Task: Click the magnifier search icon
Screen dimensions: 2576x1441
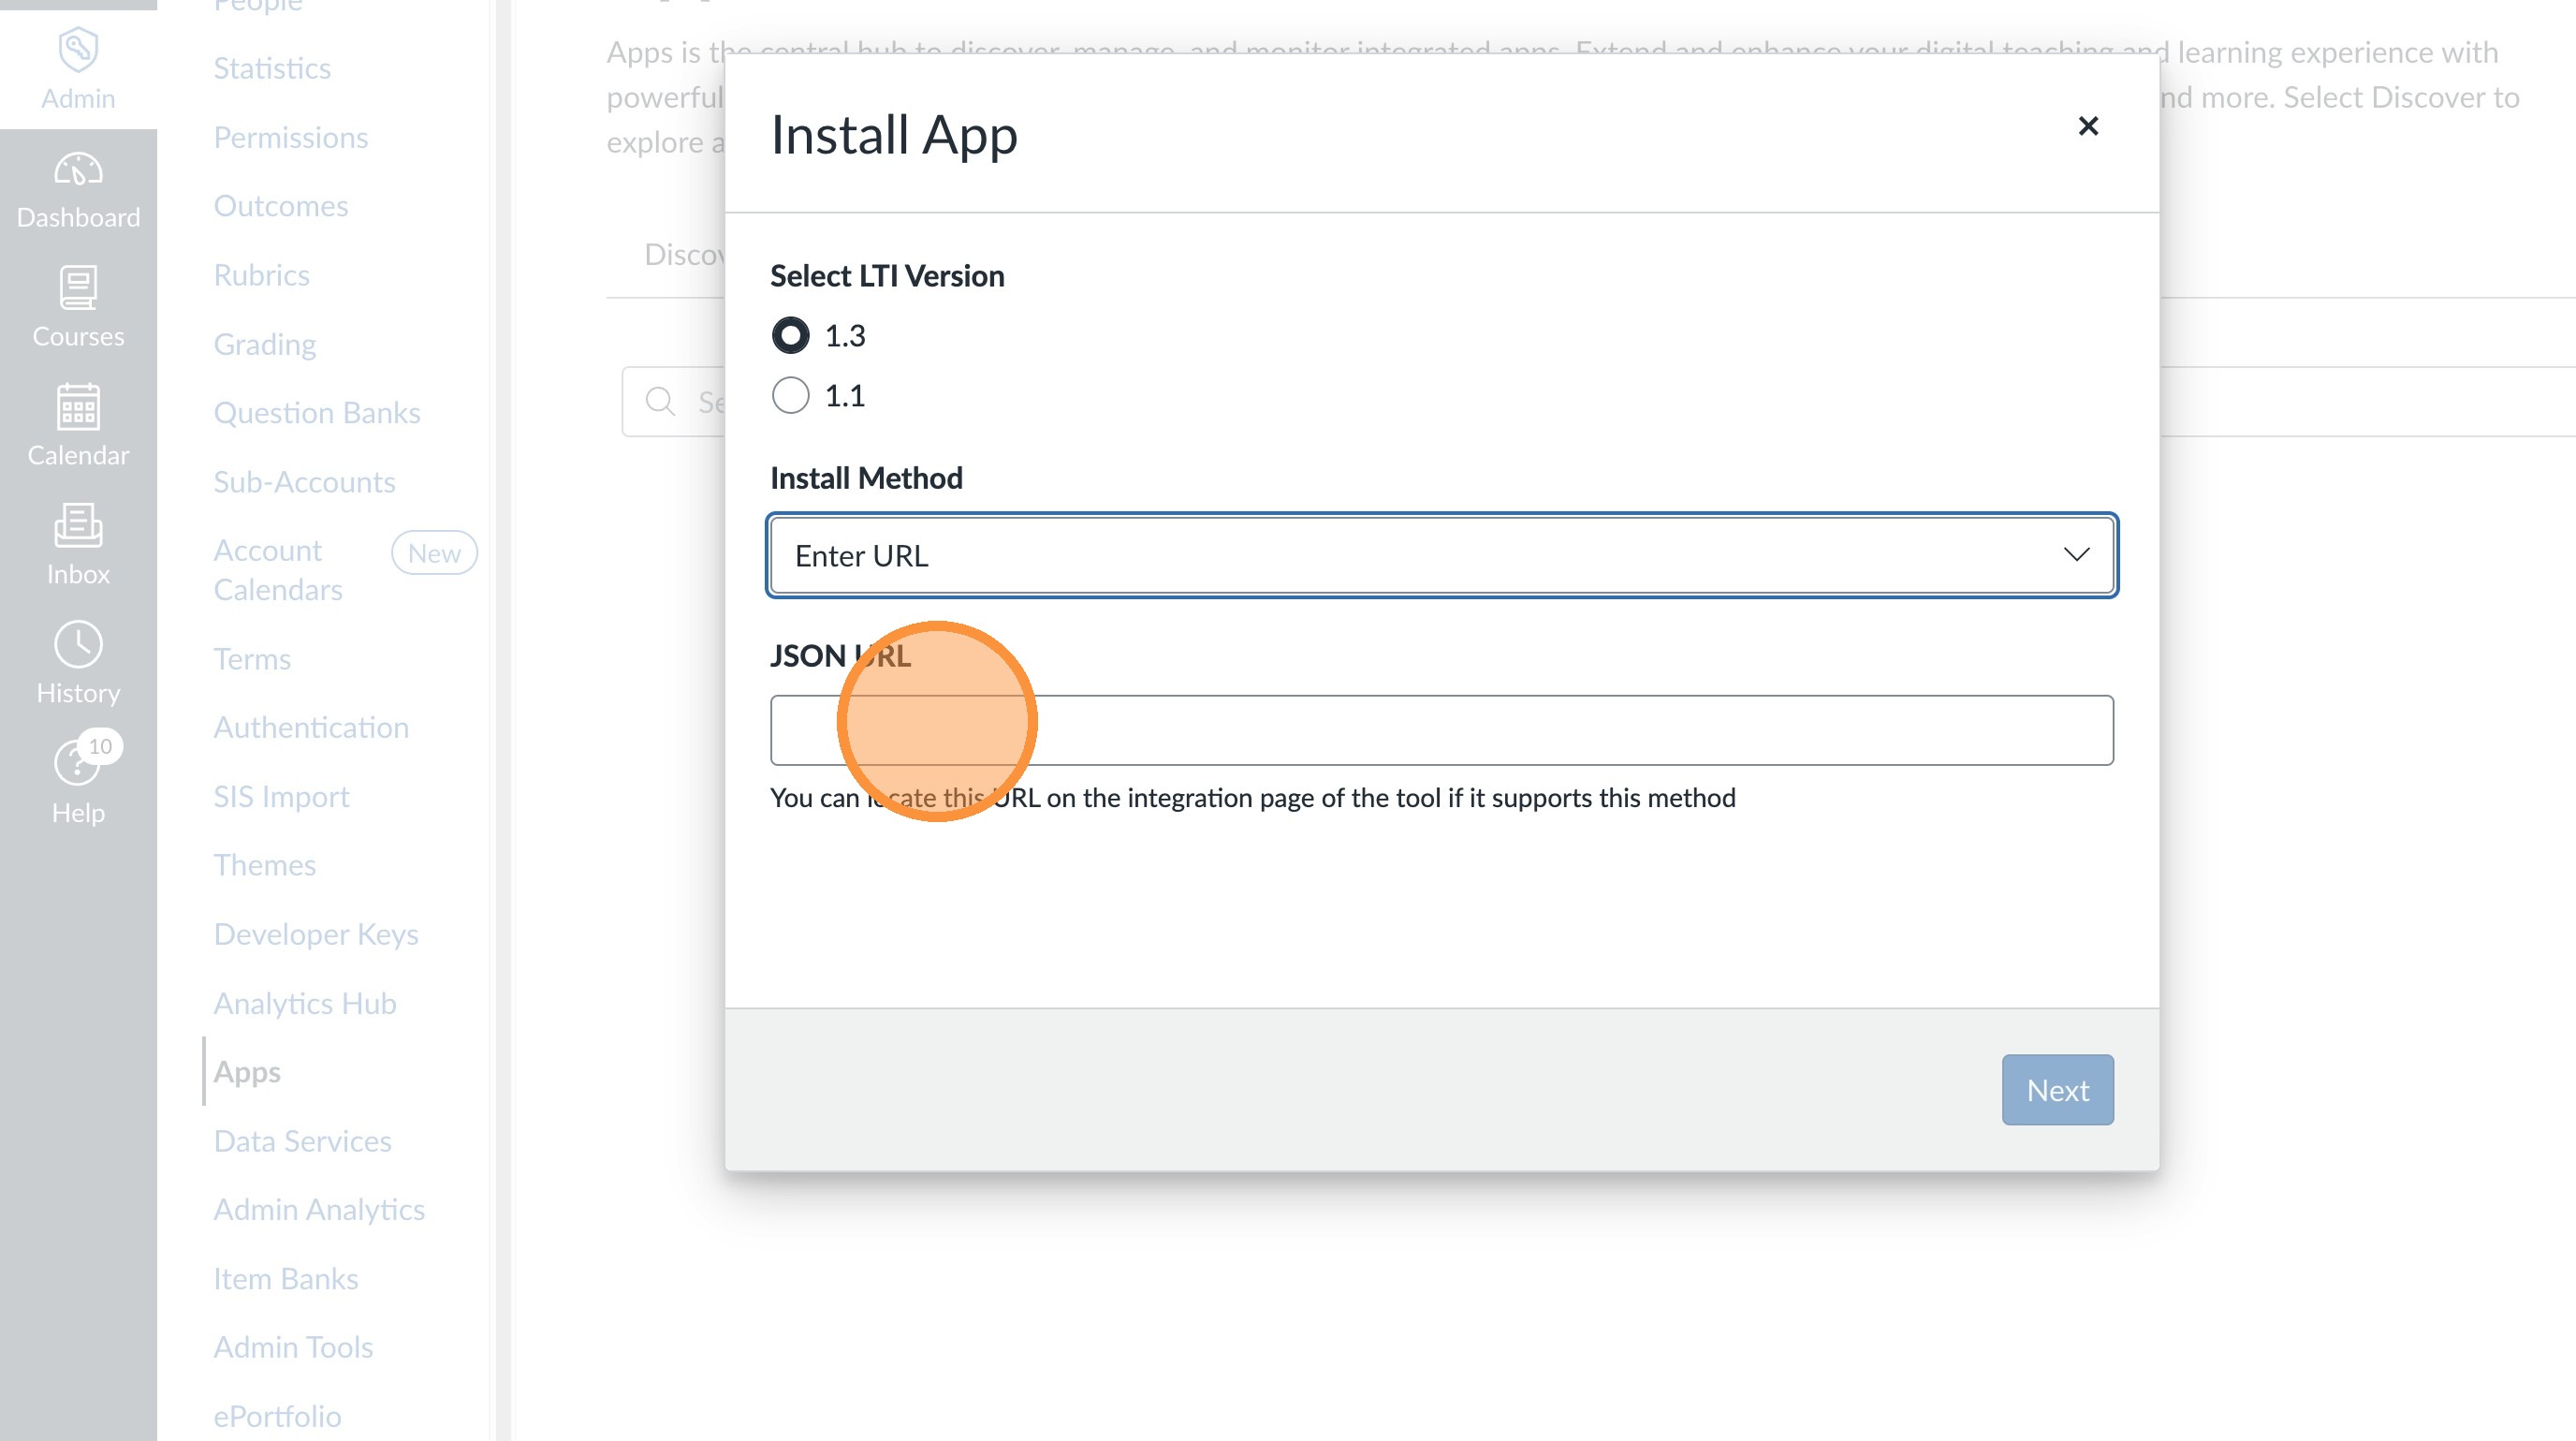Action: (x=660, y=402)
